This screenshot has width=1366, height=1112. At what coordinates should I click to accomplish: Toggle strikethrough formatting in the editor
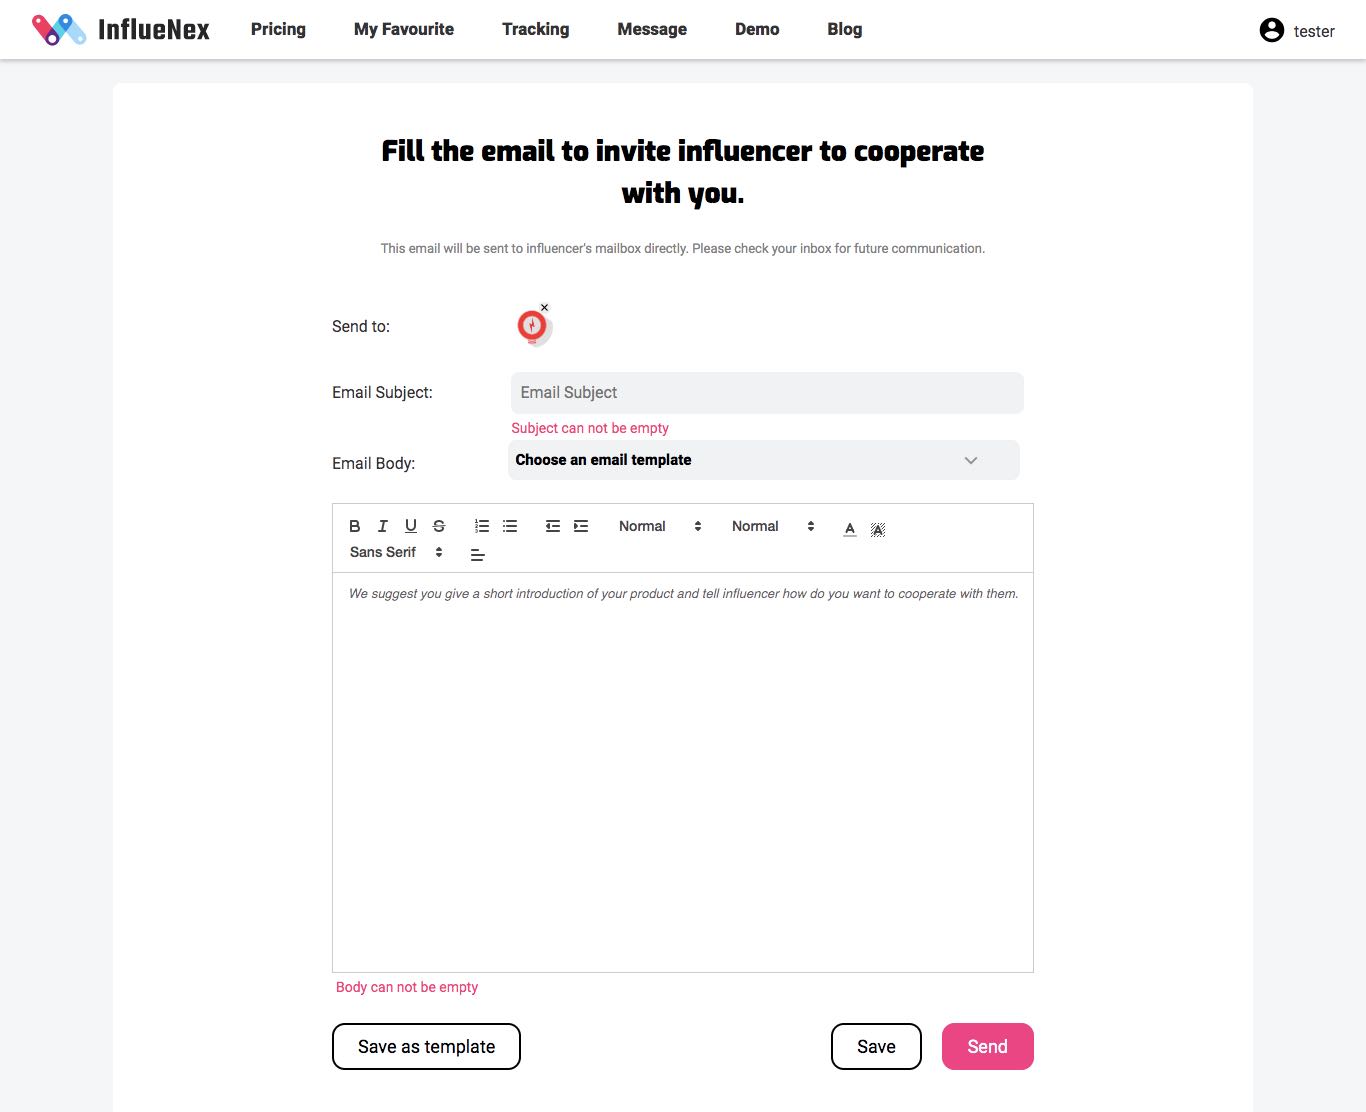click(438, 526)
